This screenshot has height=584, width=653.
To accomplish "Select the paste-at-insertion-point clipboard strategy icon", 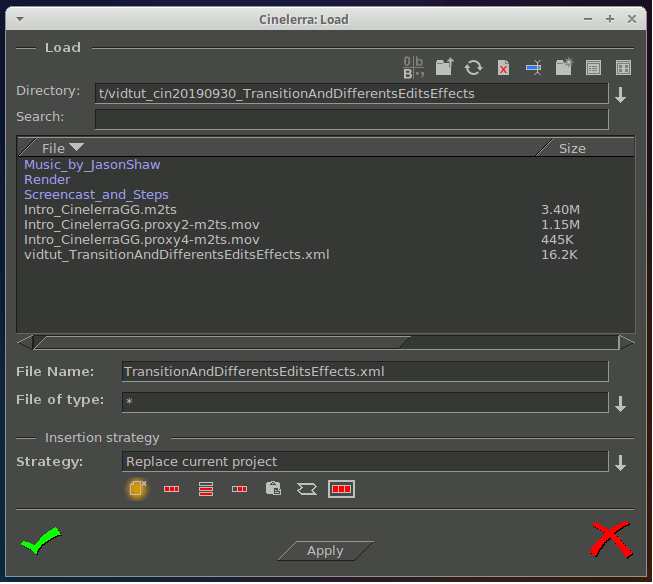I will [x=273, y=489].
